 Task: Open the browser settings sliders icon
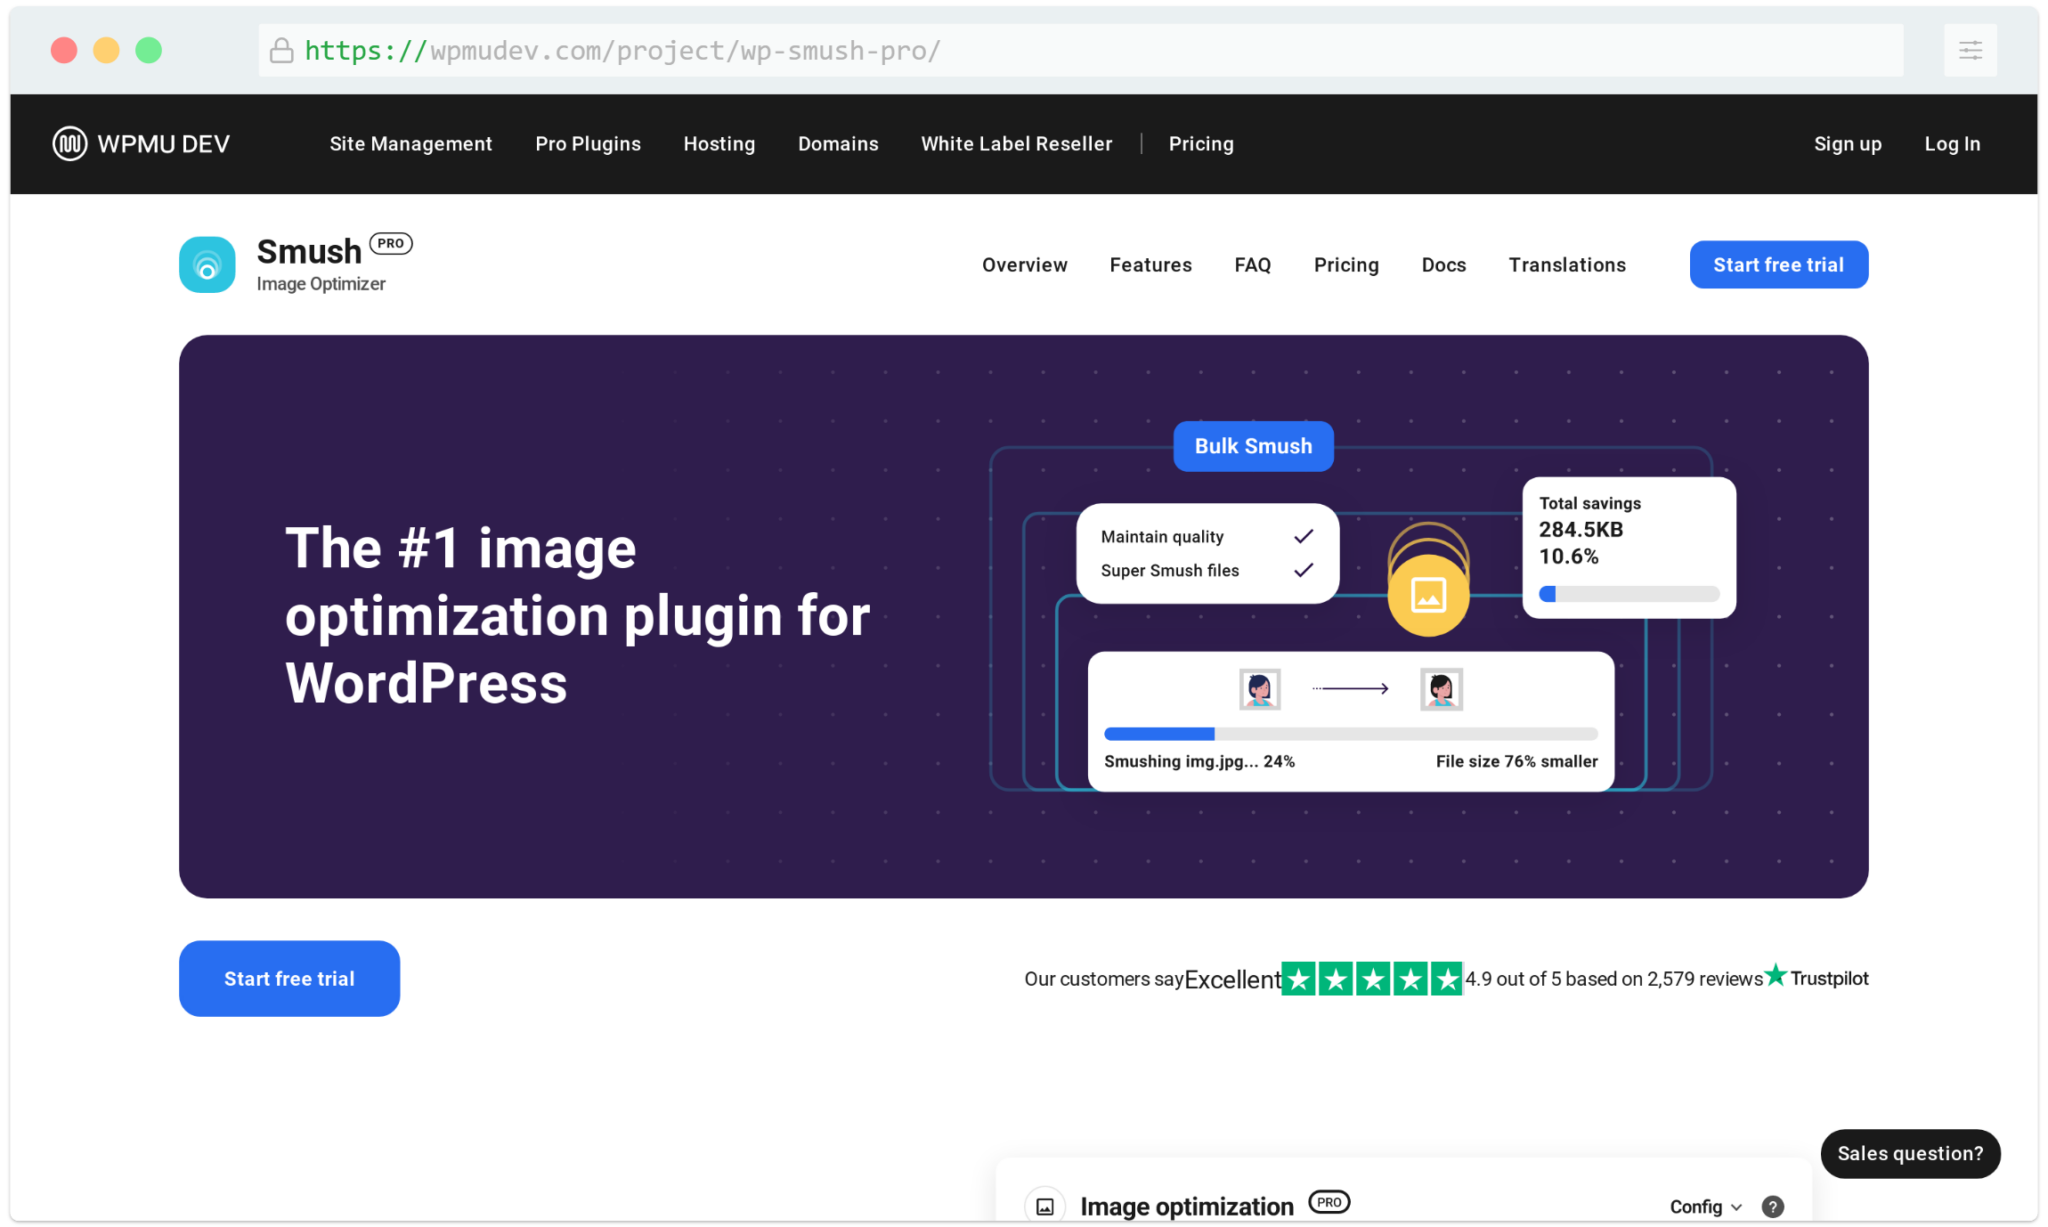click(x=1970, y=50)
